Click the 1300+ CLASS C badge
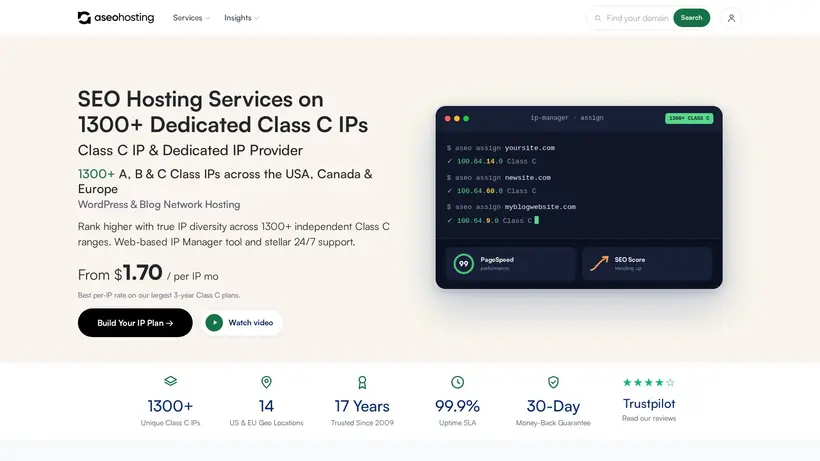Image resolution: width=820 pixels, height=461 pixels. pyautogui.click(x=689, y=118)
